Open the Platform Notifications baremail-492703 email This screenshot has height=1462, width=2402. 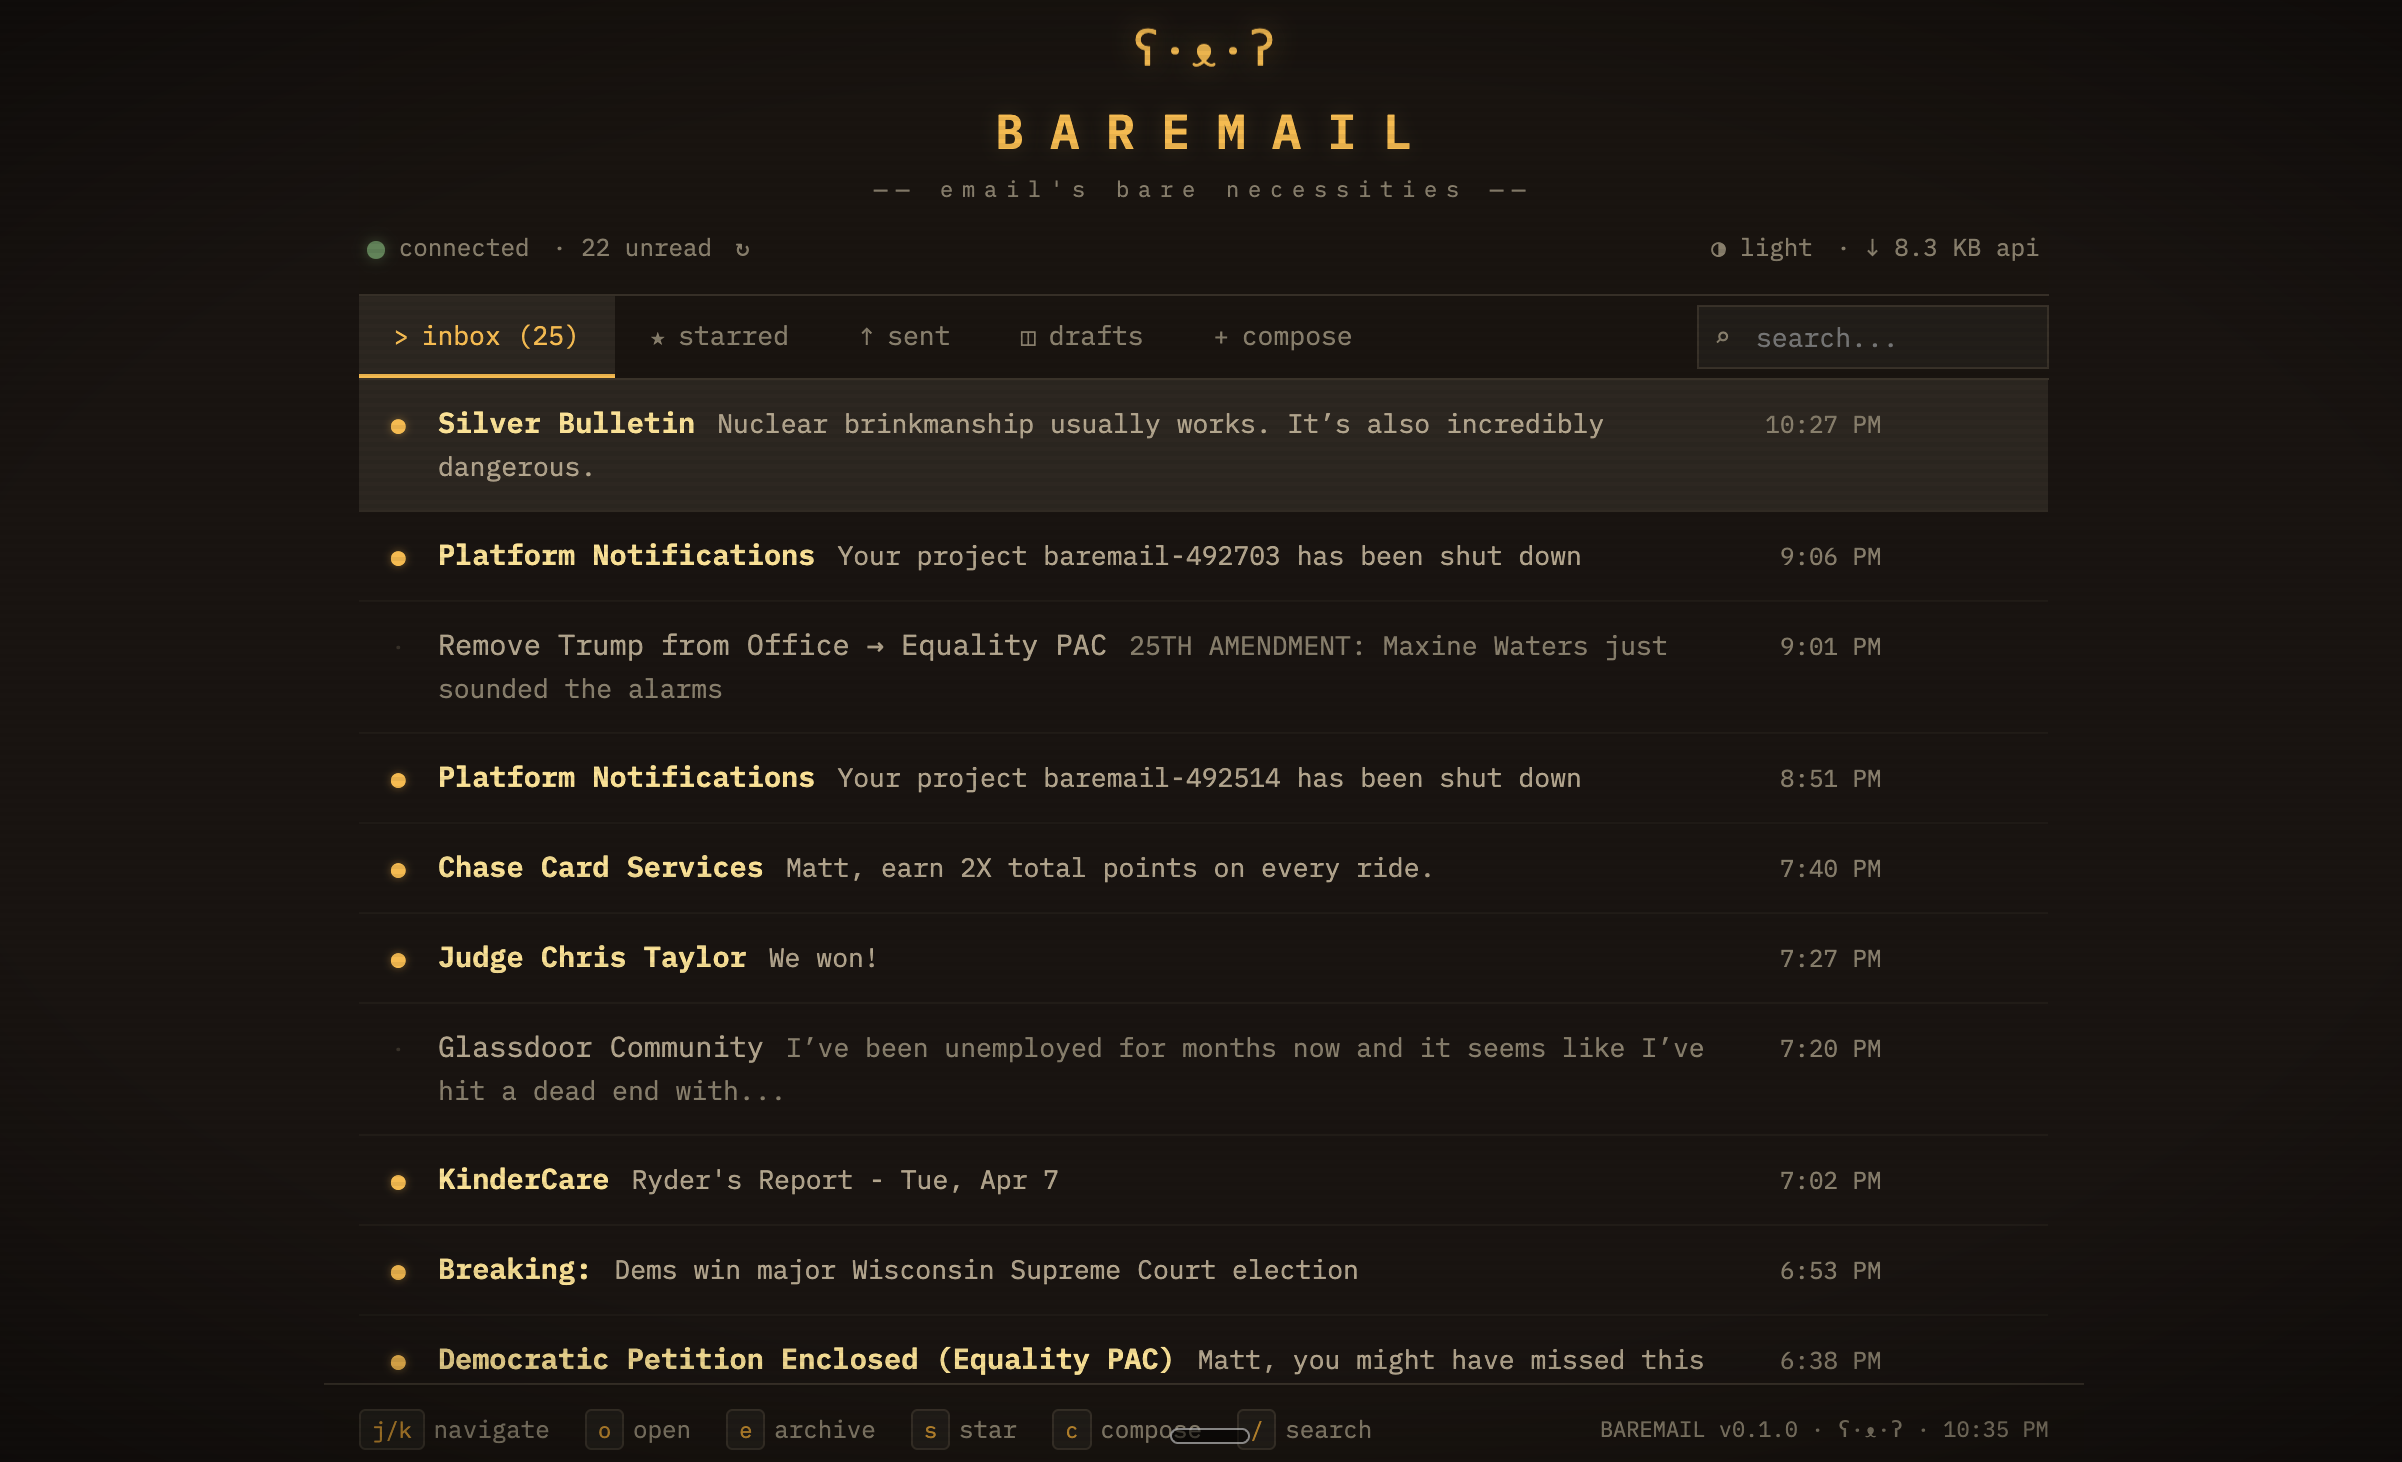point(1000,556)
